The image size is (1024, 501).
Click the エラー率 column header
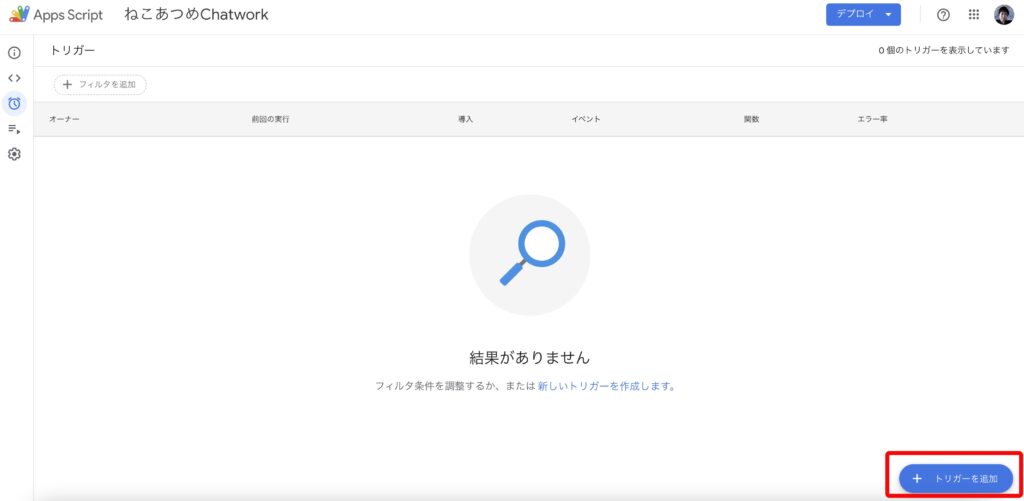point(872,120)
